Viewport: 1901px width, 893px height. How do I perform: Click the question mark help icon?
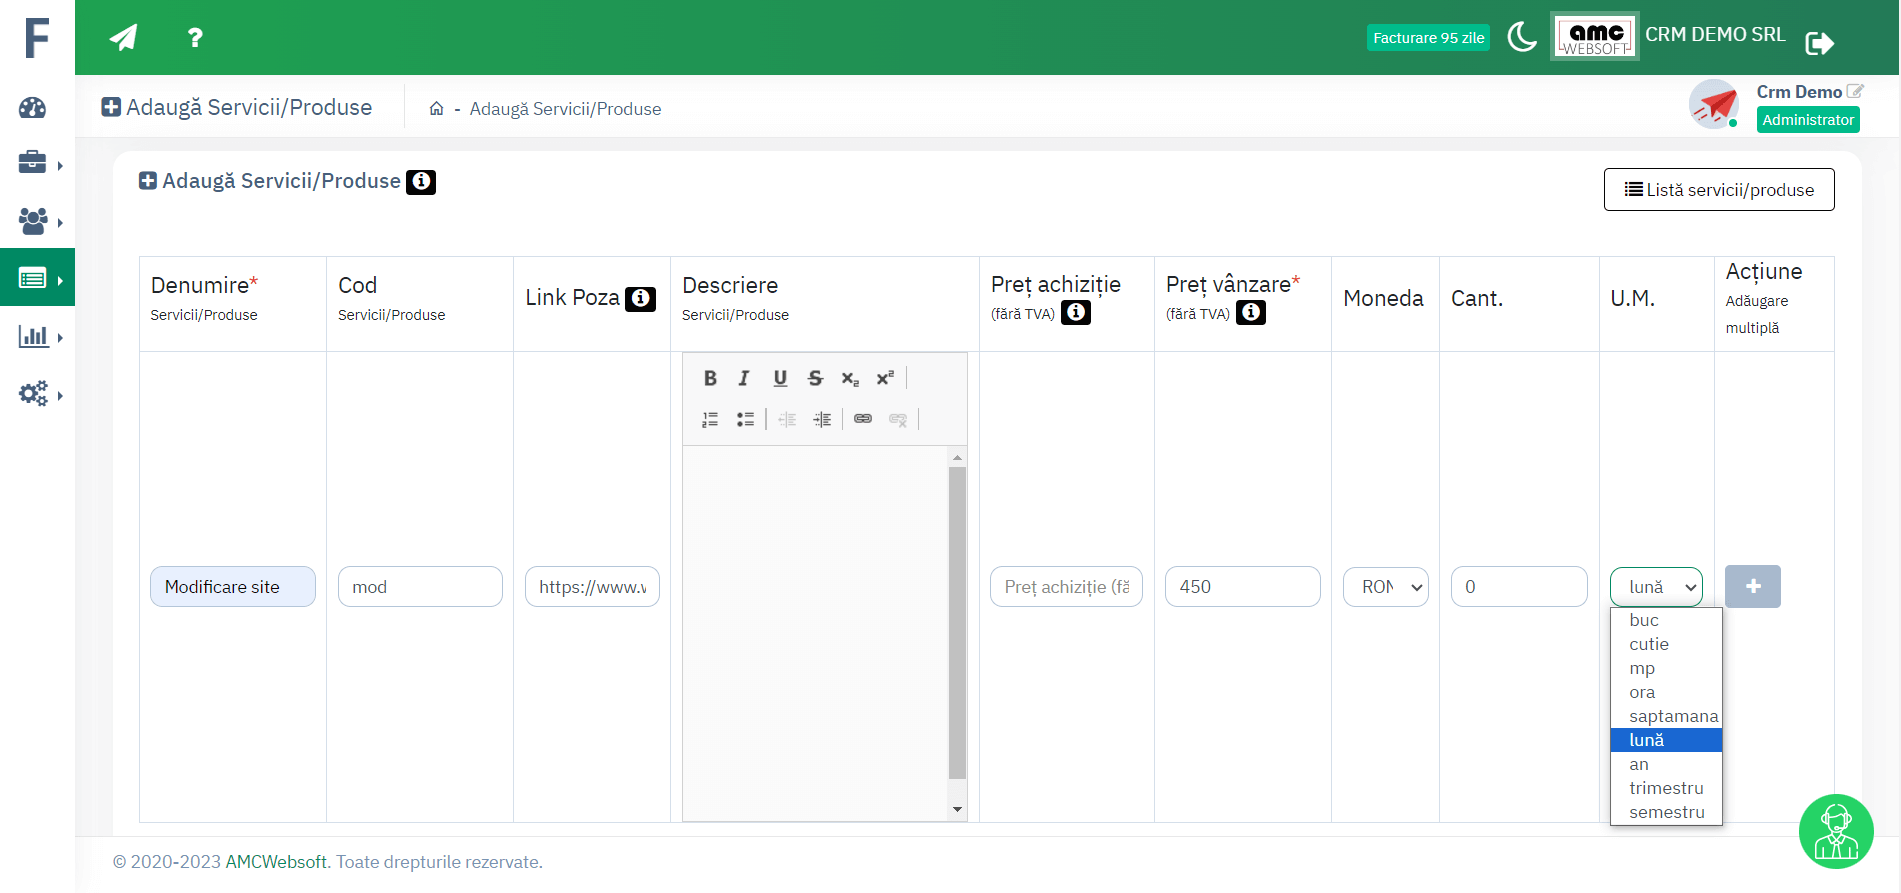pyautogui.click(x=195, y=38)
